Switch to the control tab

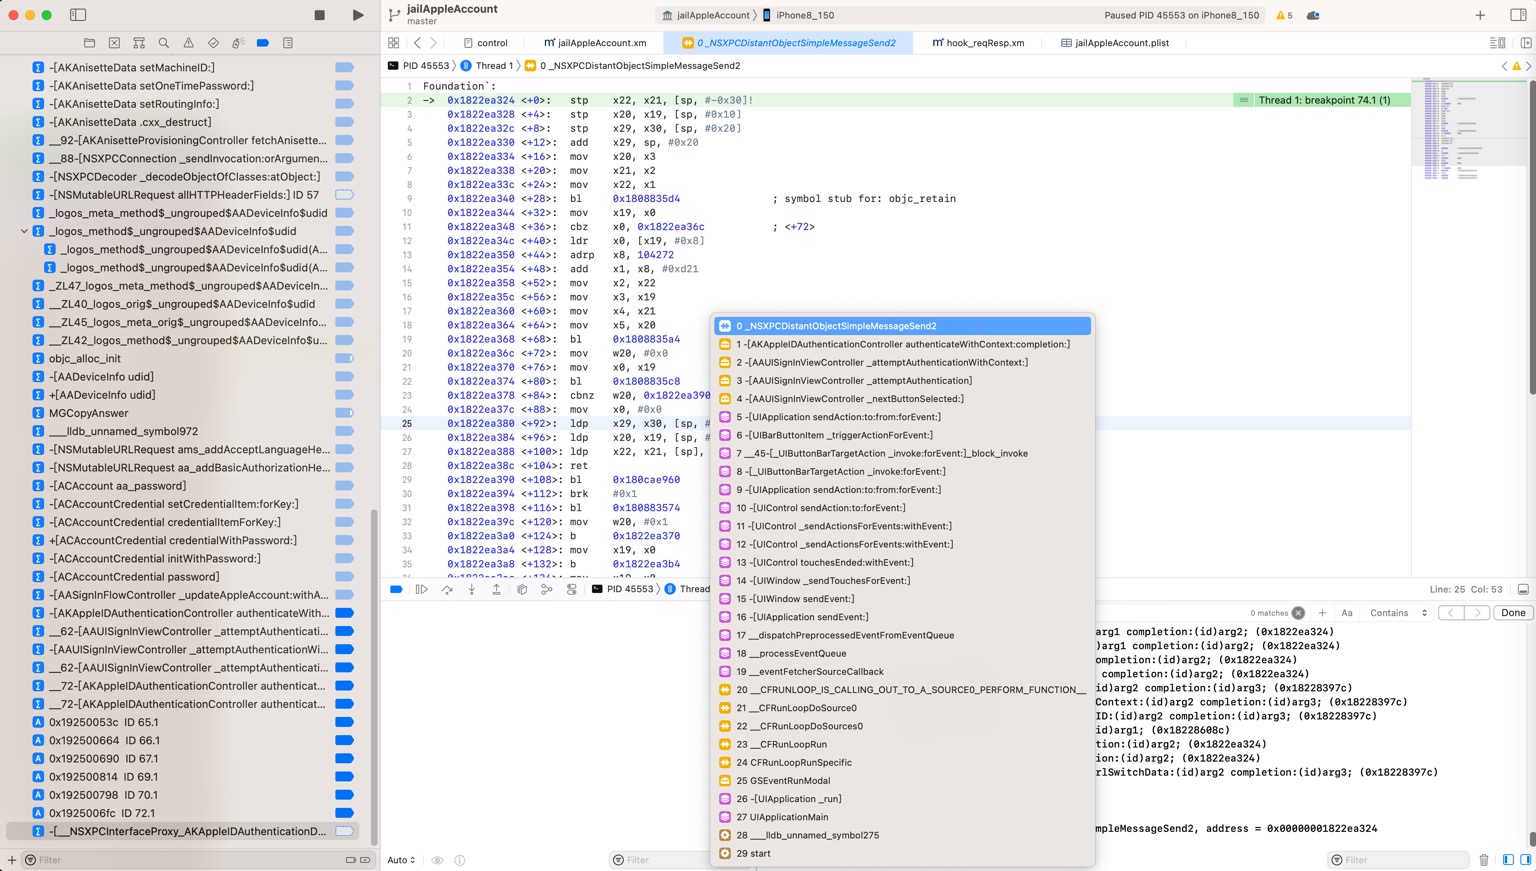[x=486, y=43]
